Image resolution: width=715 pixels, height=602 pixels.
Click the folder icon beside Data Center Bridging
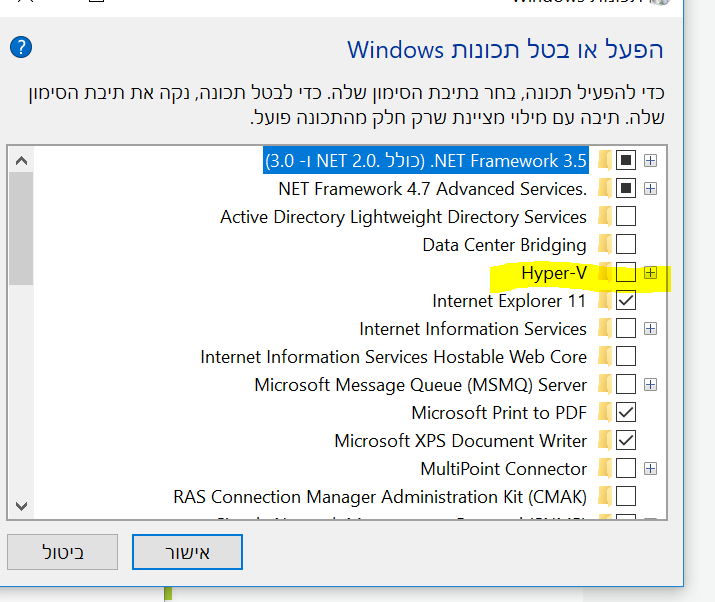(x=604, y=245)
